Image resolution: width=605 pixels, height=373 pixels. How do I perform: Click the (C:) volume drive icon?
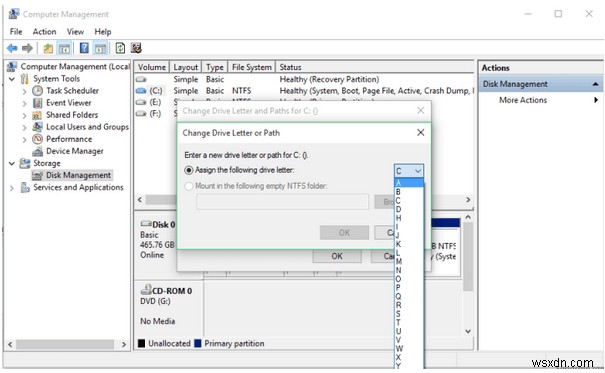(x=142, y=91)
